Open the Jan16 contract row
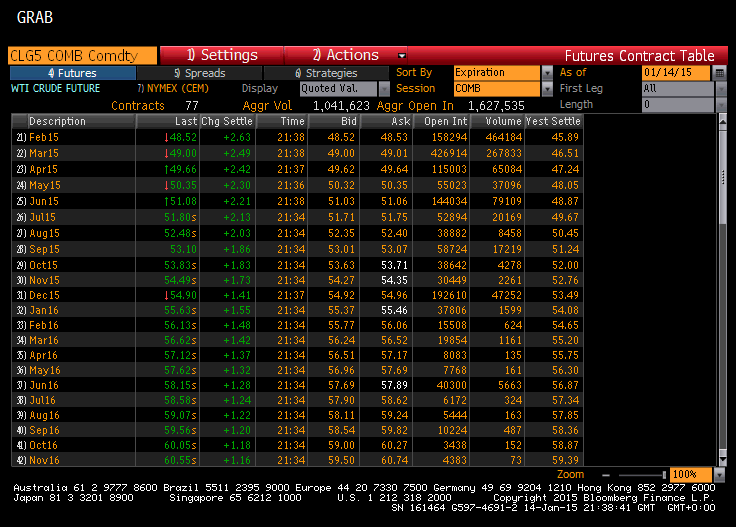This screenshot has height=527, width=736. (x=297, y=310)
